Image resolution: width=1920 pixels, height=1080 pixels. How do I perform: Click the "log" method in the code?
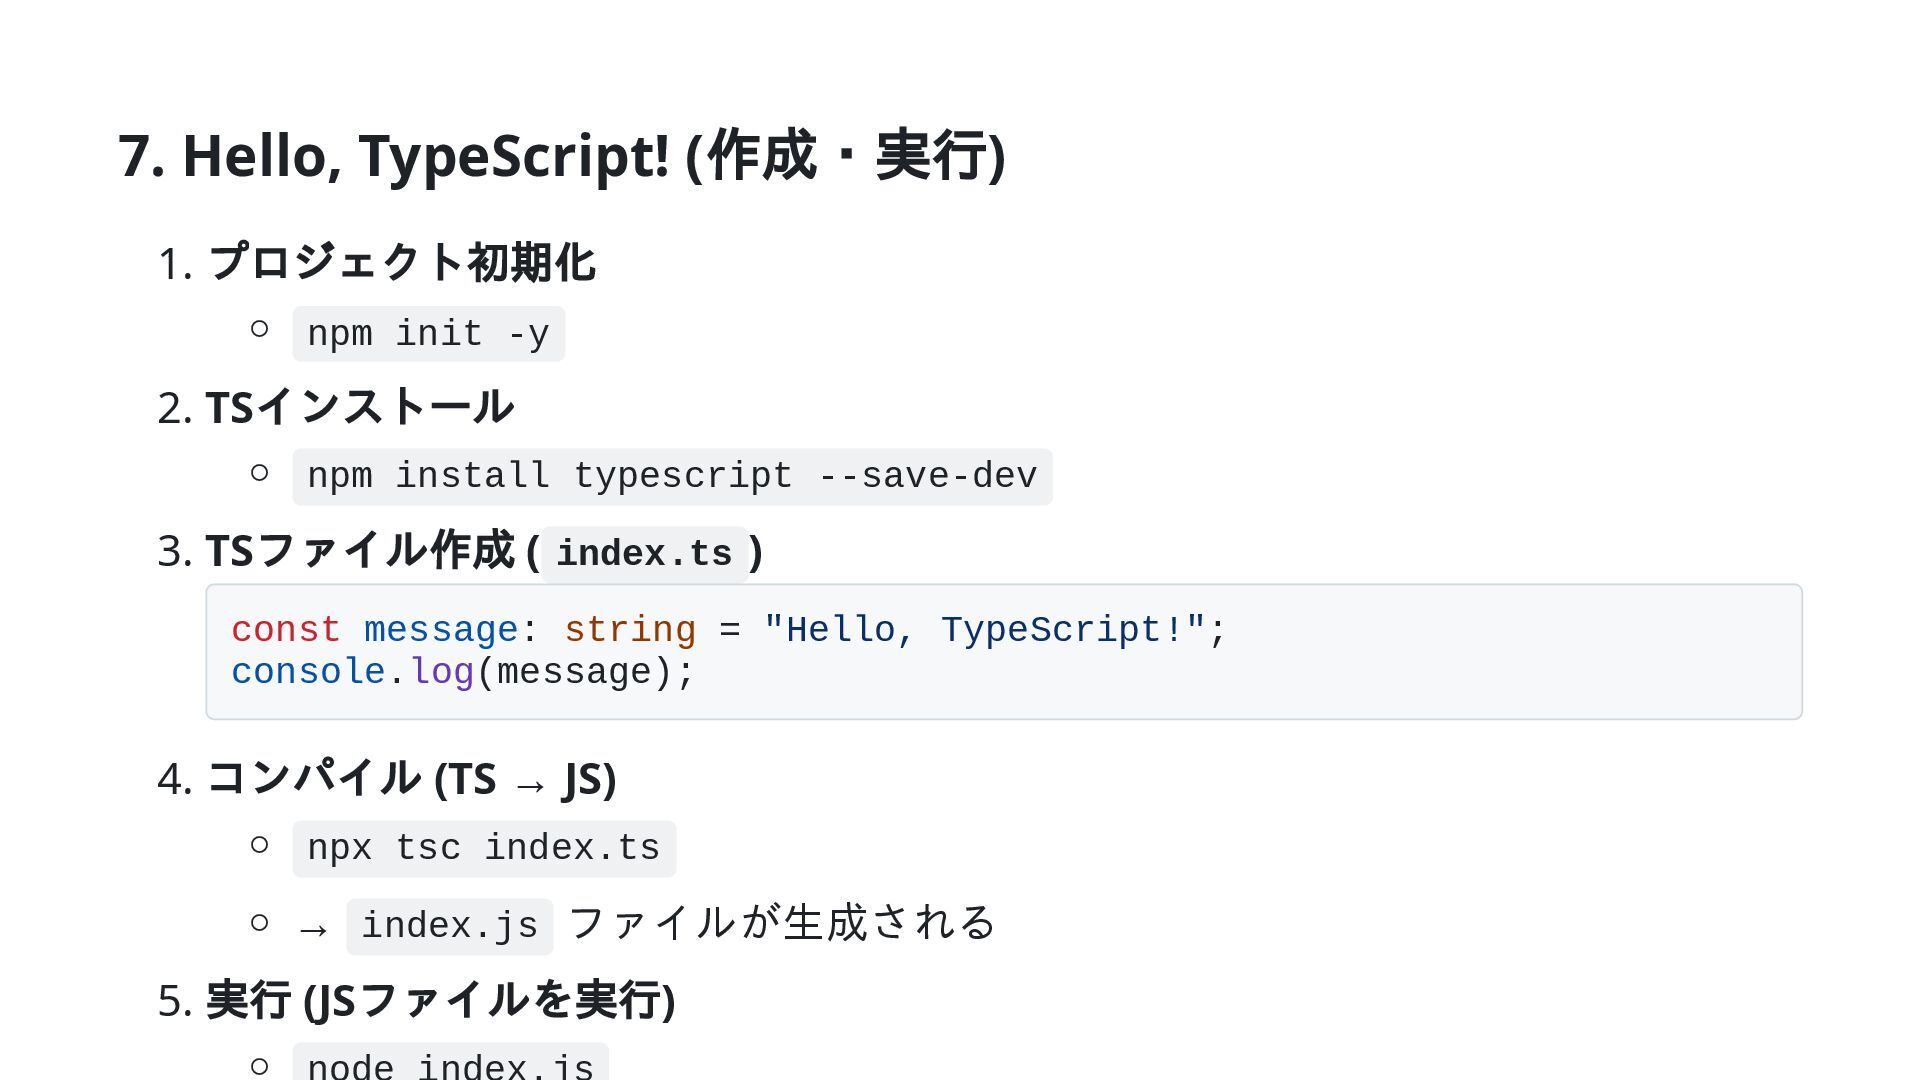tap(442, 672)
